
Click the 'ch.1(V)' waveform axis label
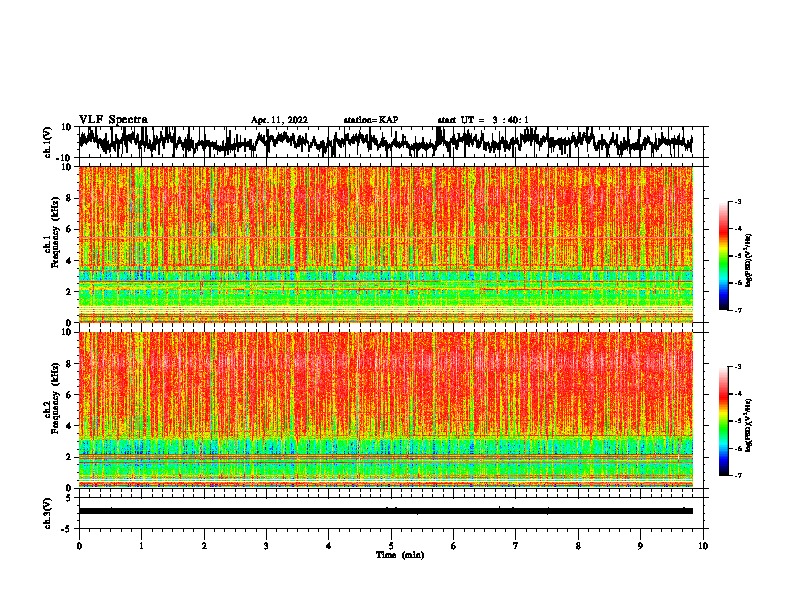(x=48, y=143)
